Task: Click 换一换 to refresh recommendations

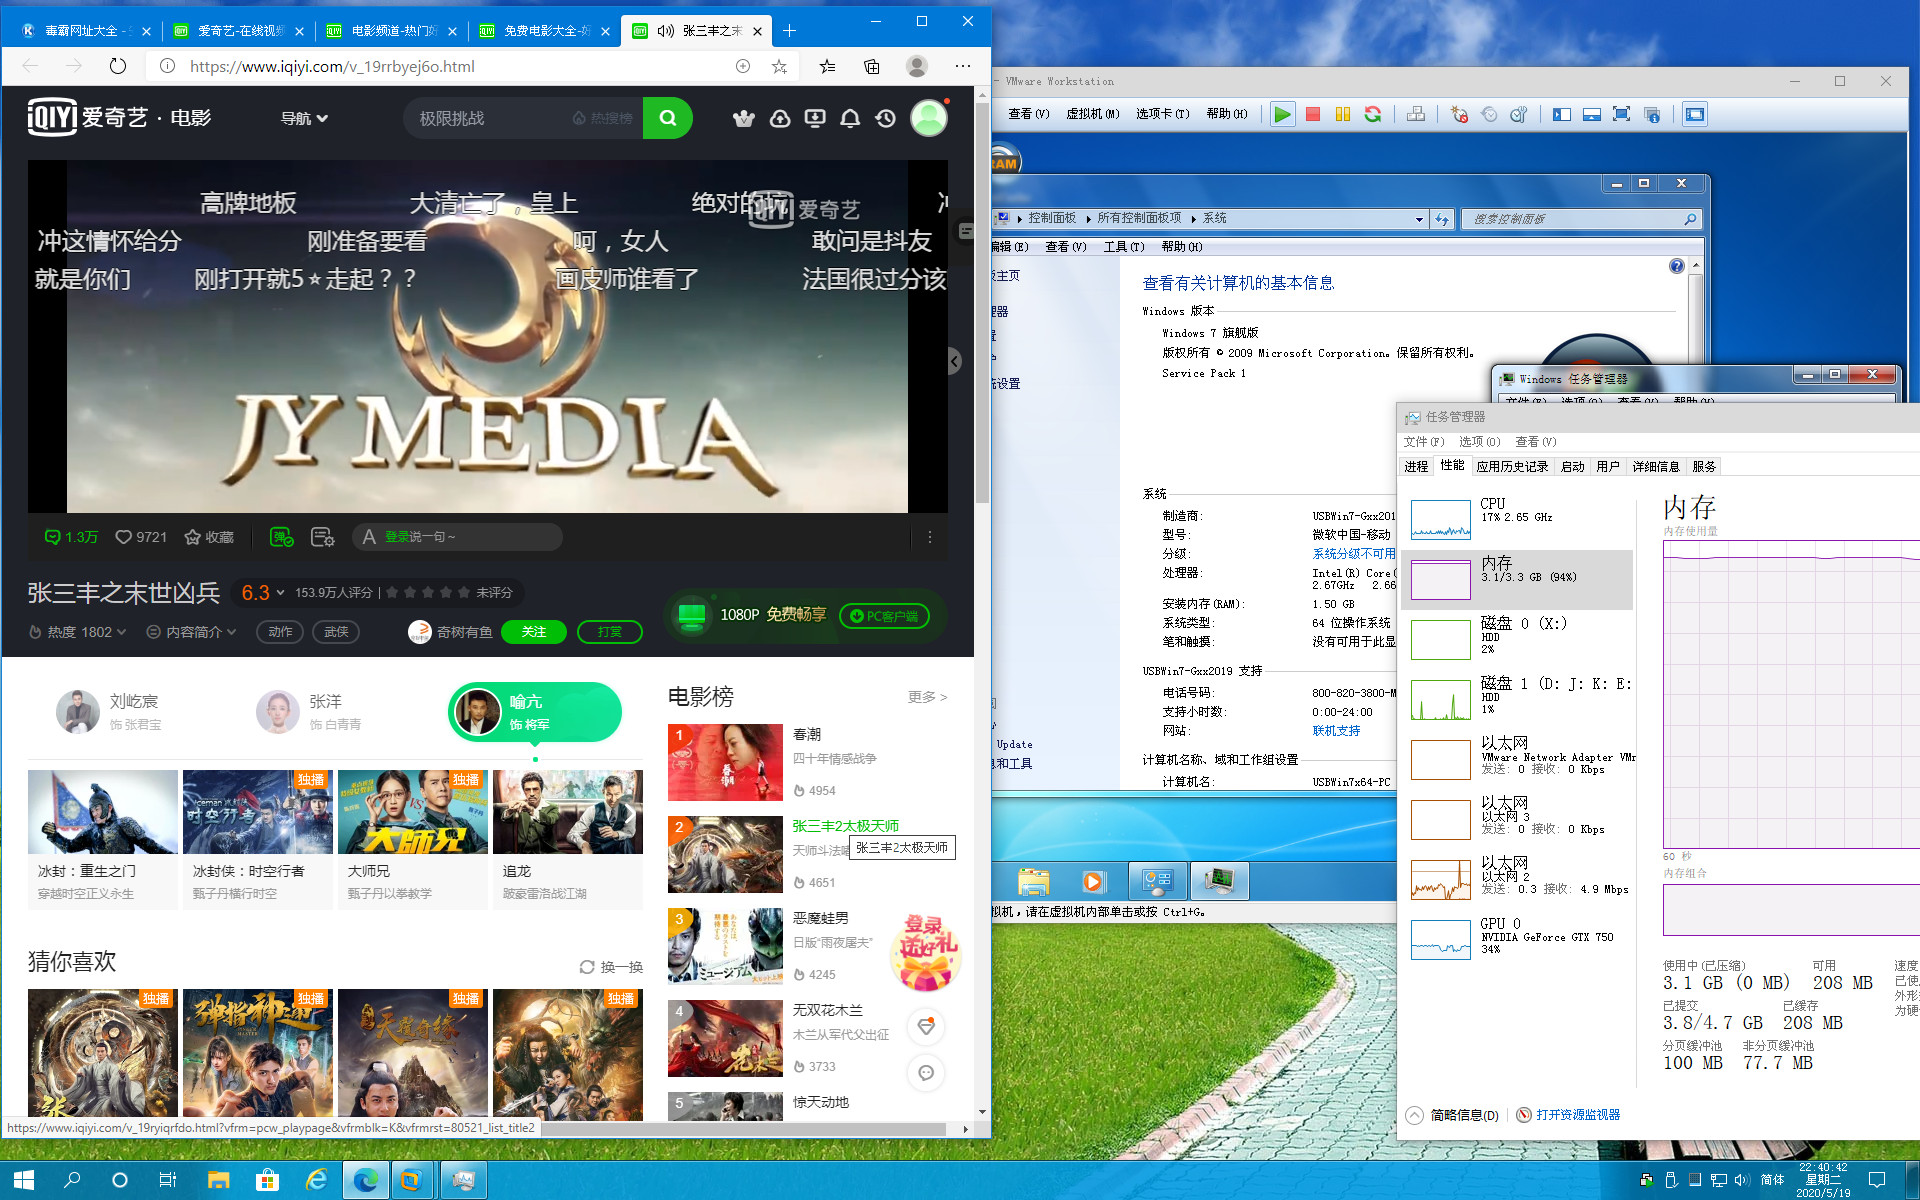Action: [x=611, y=967]
